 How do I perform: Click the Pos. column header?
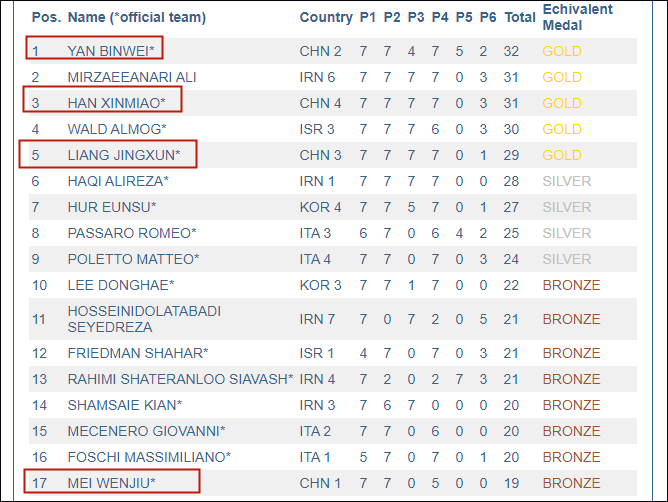point(46,18)
